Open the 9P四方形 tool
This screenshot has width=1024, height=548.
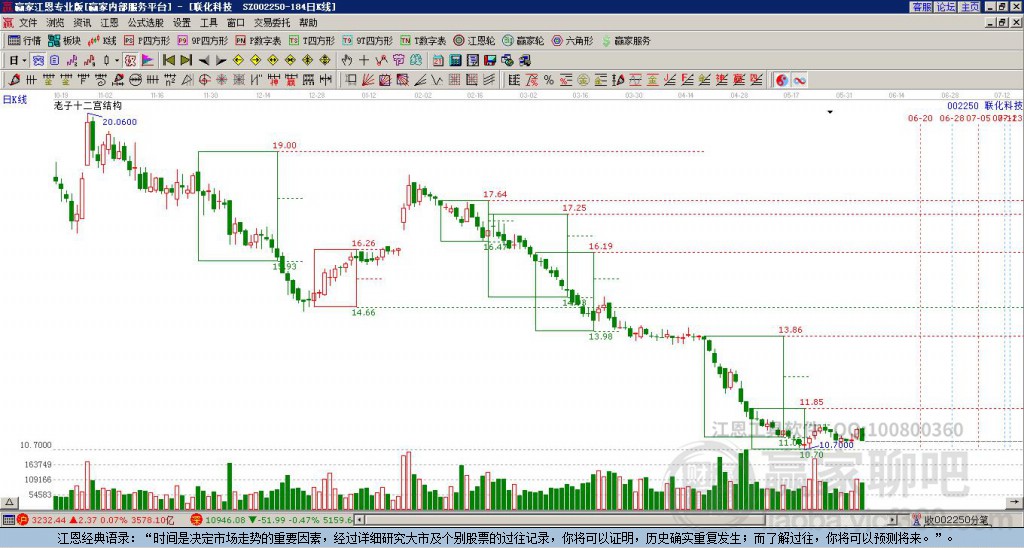203,40
